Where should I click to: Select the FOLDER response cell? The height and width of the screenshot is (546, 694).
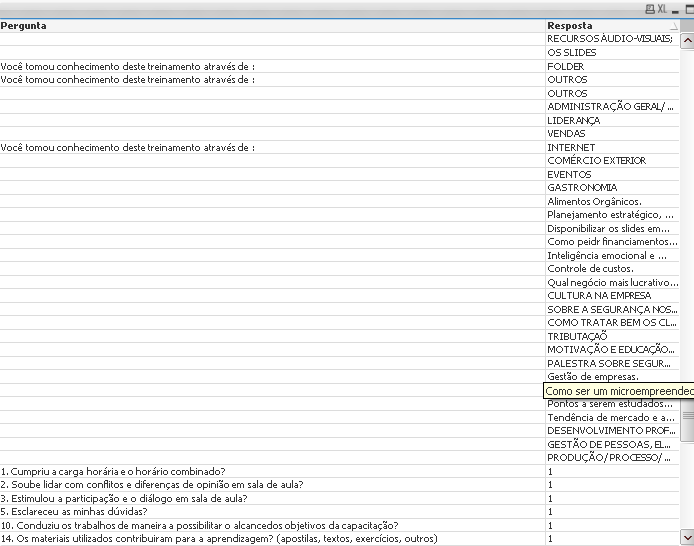[x=612, y=66]
